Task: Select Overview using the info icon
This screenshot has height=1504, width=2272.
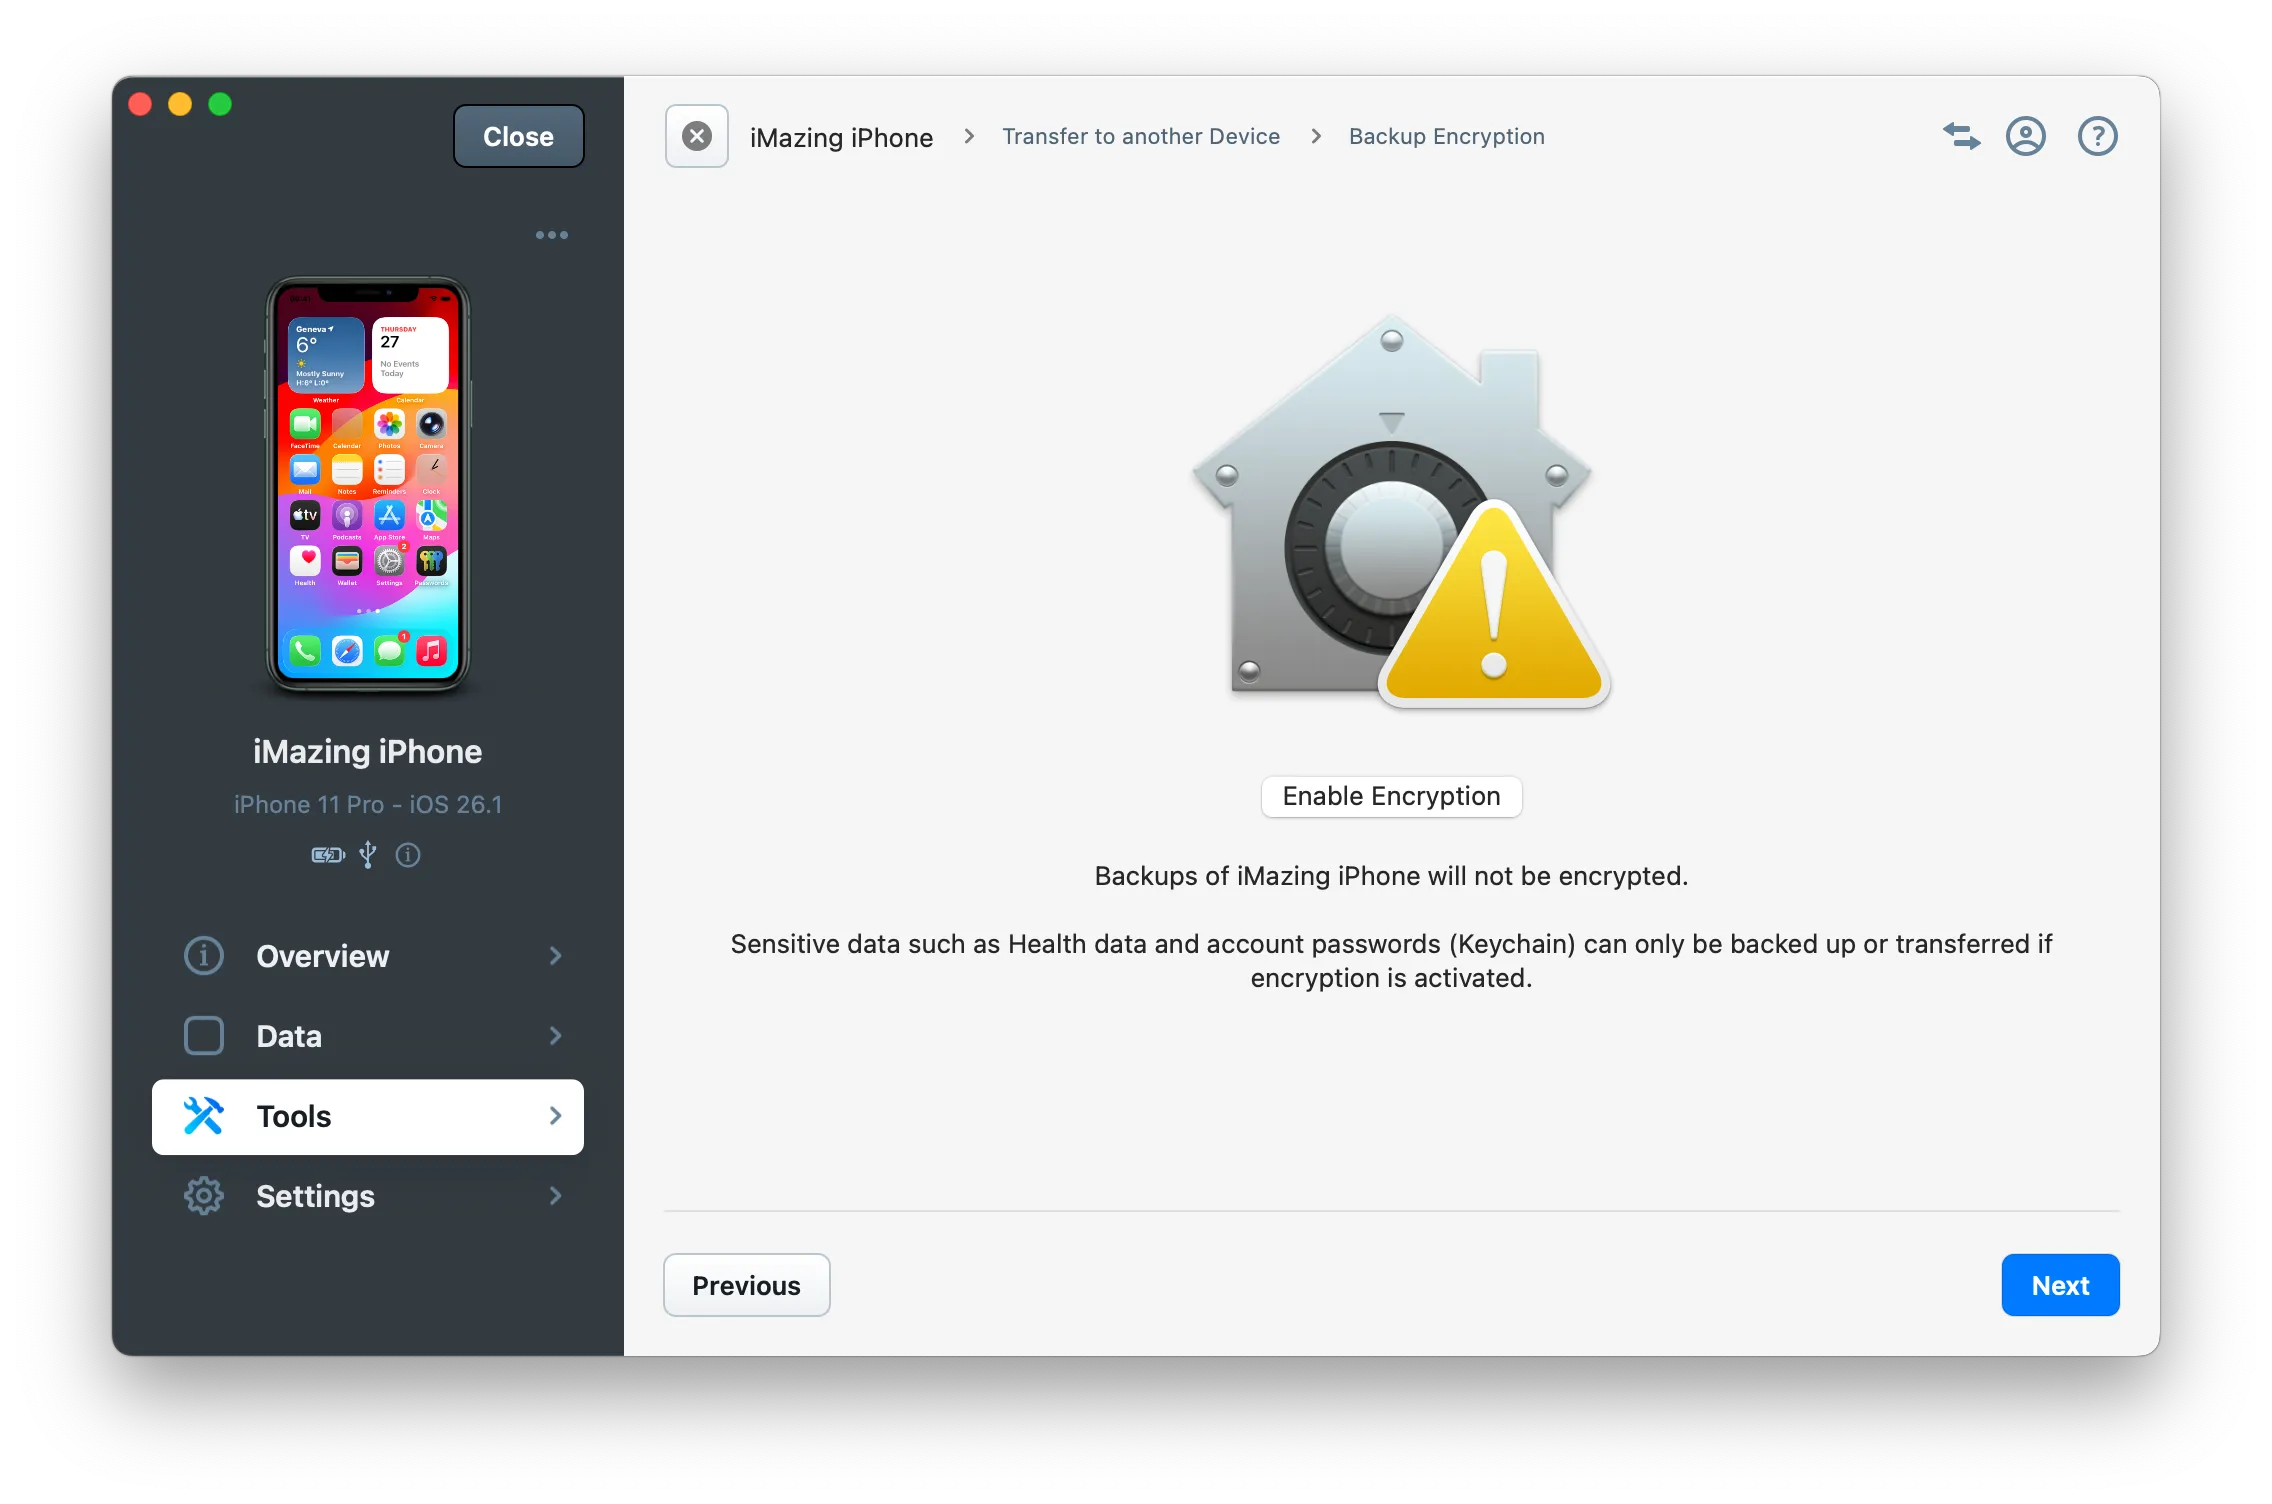Action: [204, 956]
